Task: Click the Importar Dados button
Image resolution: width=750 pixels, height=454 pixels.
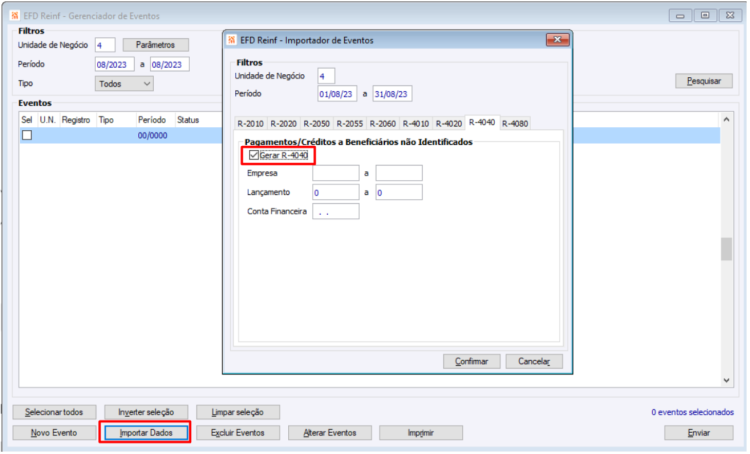Action: (x=146, y=432)
